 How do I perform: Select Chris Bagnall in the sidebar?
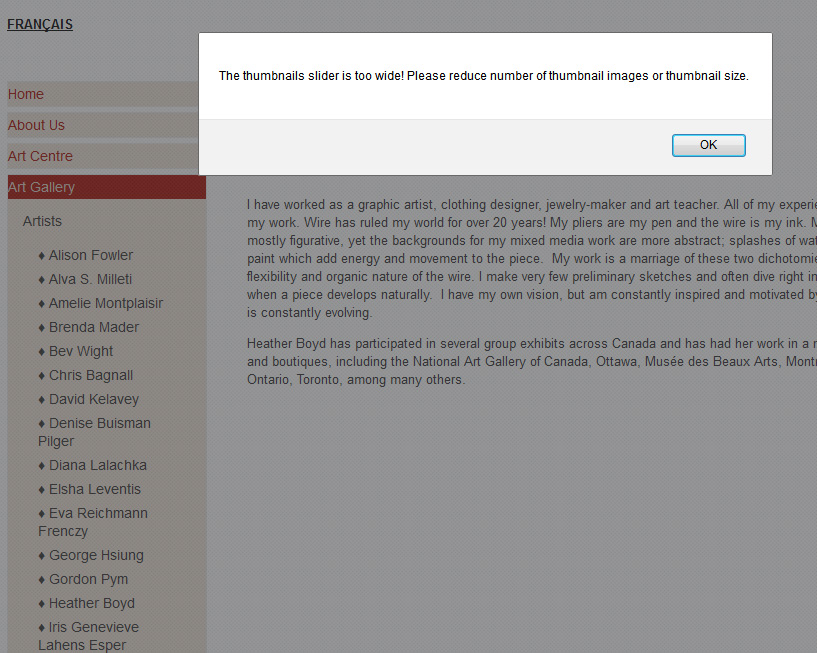click(x=85, y=375)
